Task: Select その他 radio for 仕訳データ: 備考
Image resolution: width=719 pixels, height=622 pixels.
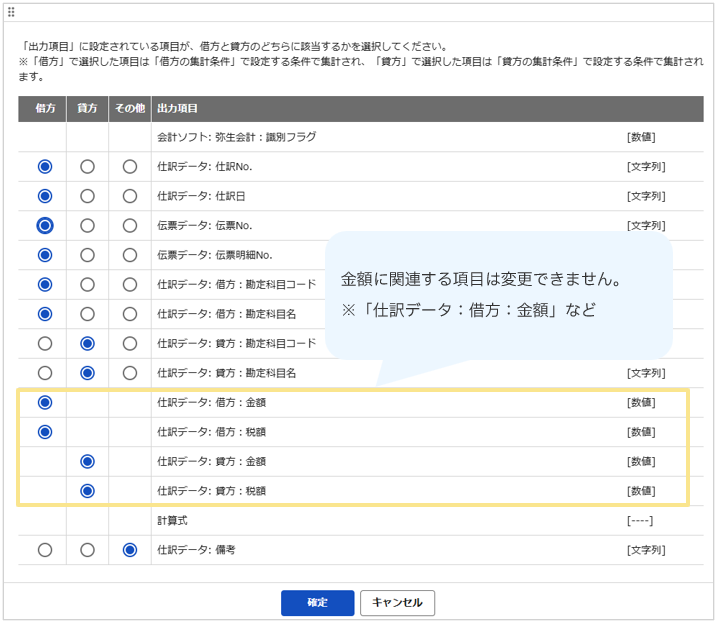Action: pyautogui.click(x=130, y=550)
